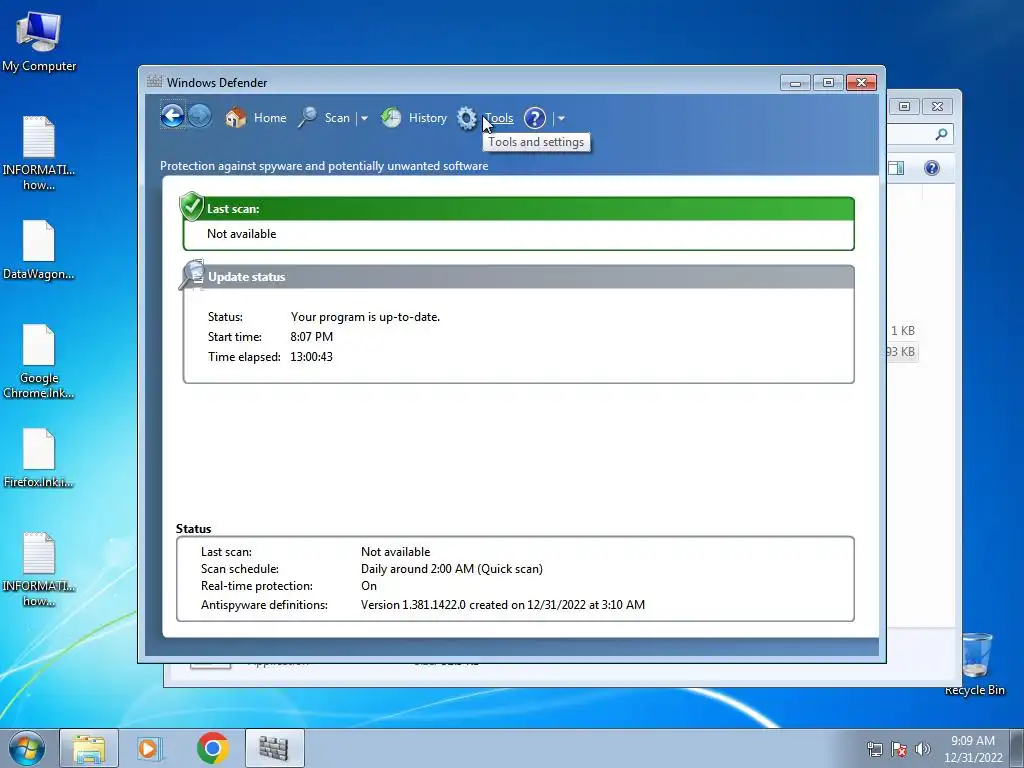Maximize the background Explorer window
The width and height of the screenshot is (1024, 768).
[904, 106]
